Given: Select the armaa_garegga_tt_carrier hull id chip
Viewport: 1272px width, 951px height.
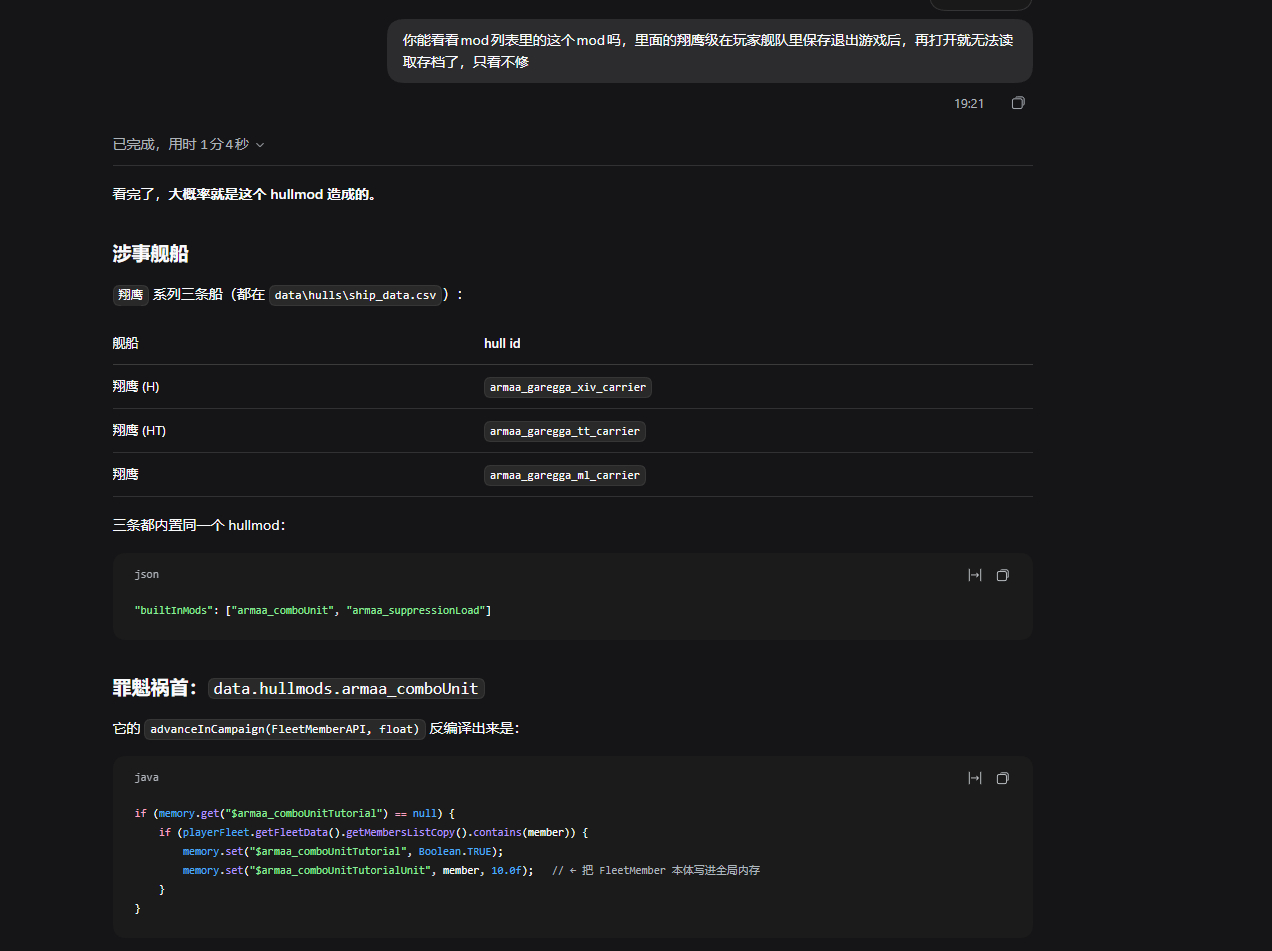Looking at the screenshot, I should pos(565,431).
